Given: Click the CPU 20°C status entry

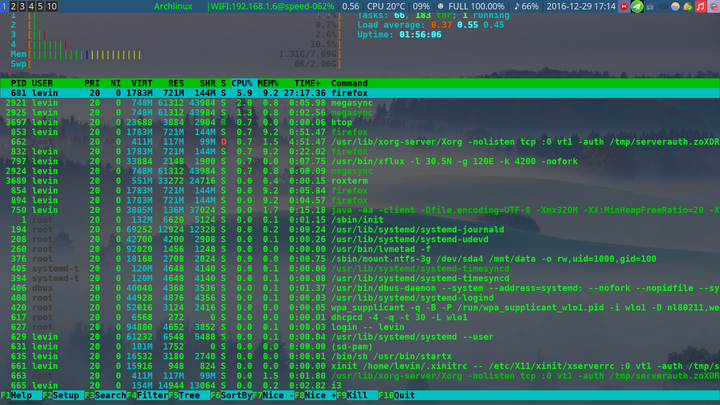Looking at the screenshot, I should coord(386,6).
